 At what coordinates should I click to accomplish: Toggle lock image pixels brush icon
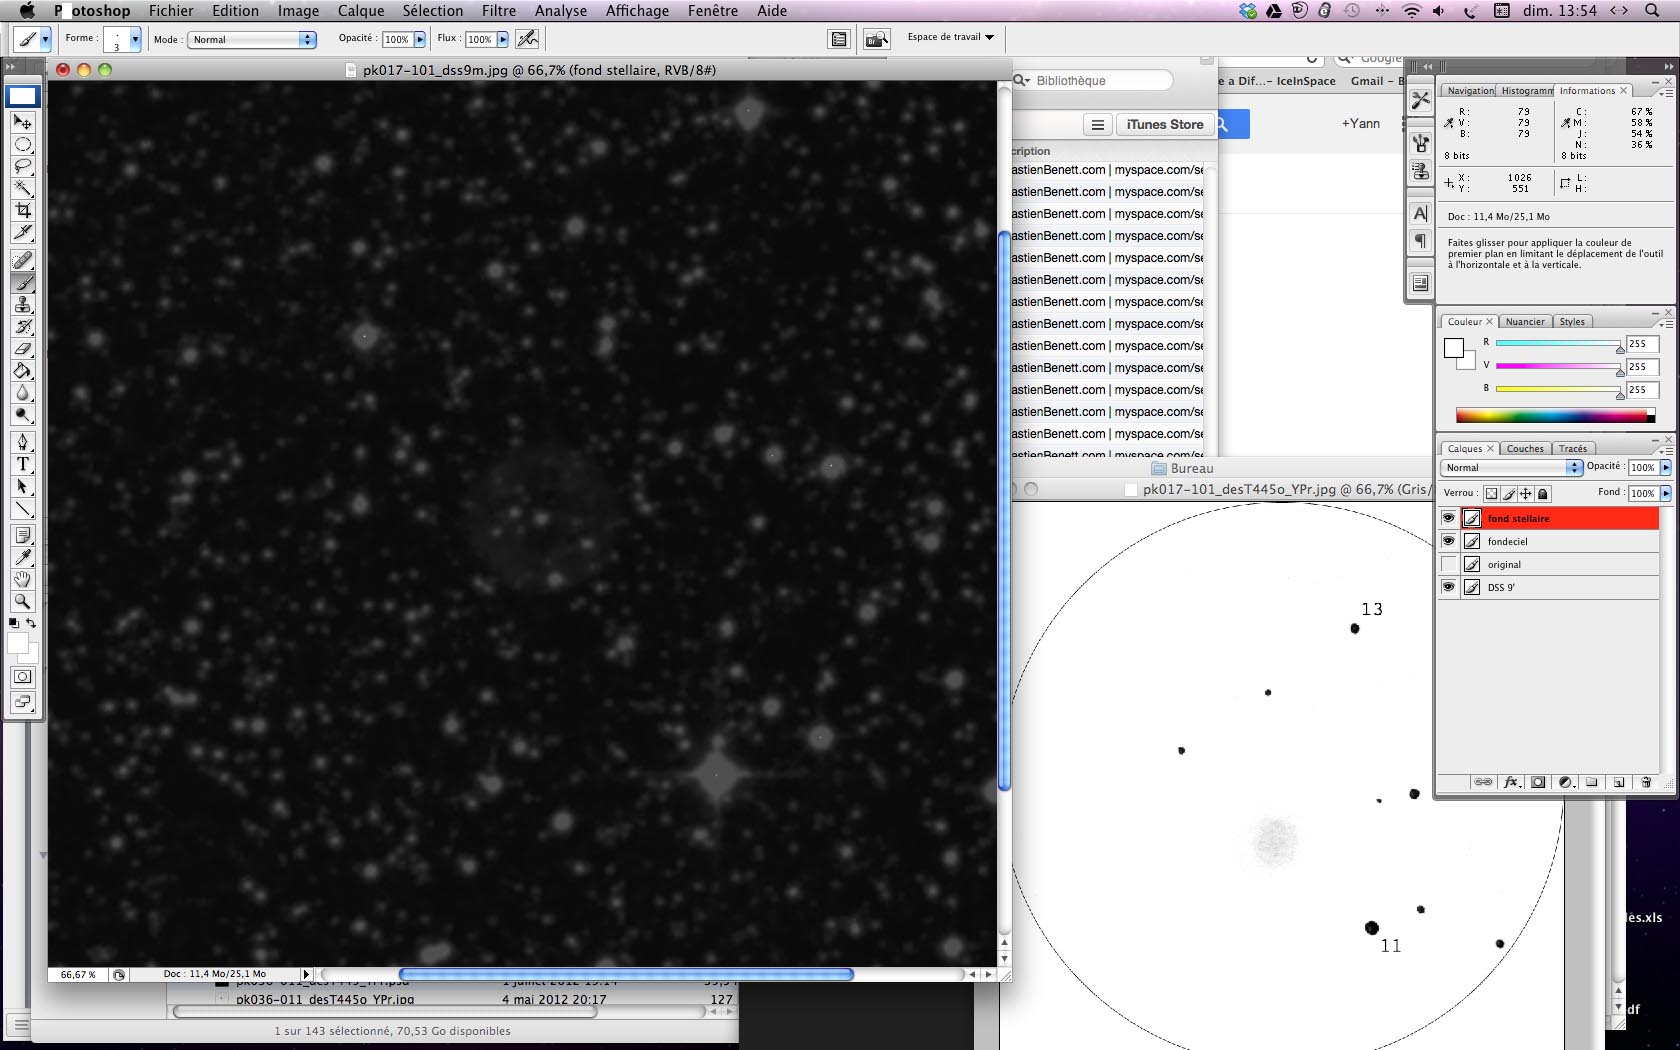[1509, 493]
